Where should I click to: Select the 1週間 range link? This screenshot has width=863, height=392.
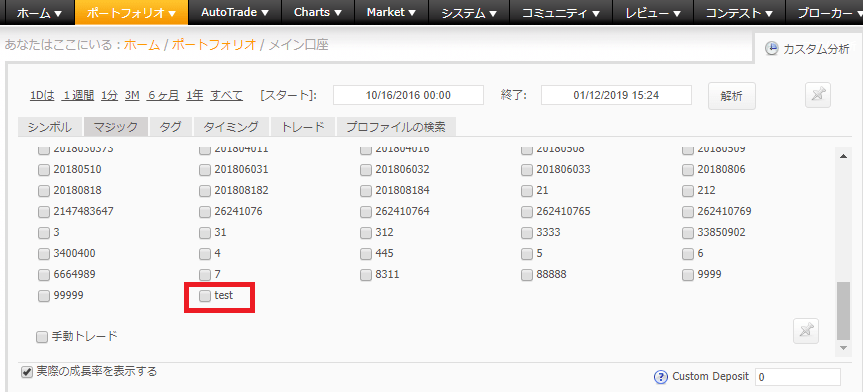[78, 95]
